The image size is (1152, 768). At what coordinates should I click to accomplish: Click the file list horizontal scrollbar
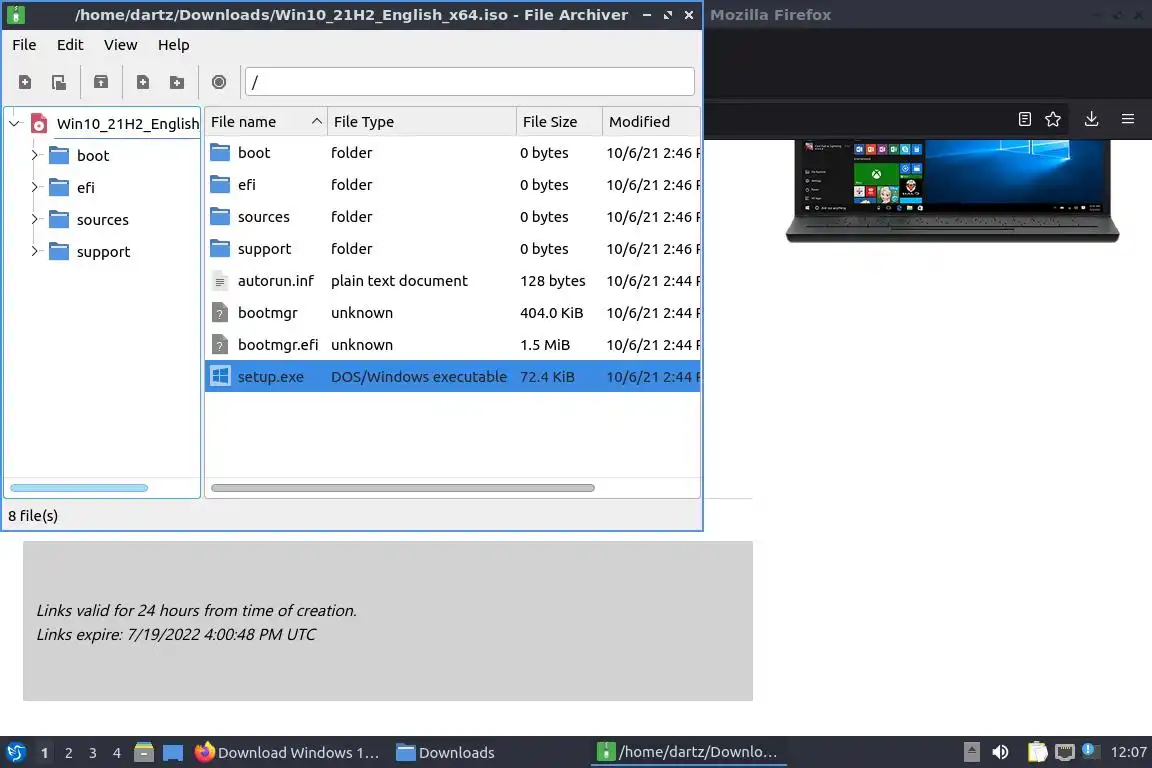pos(403,488)
